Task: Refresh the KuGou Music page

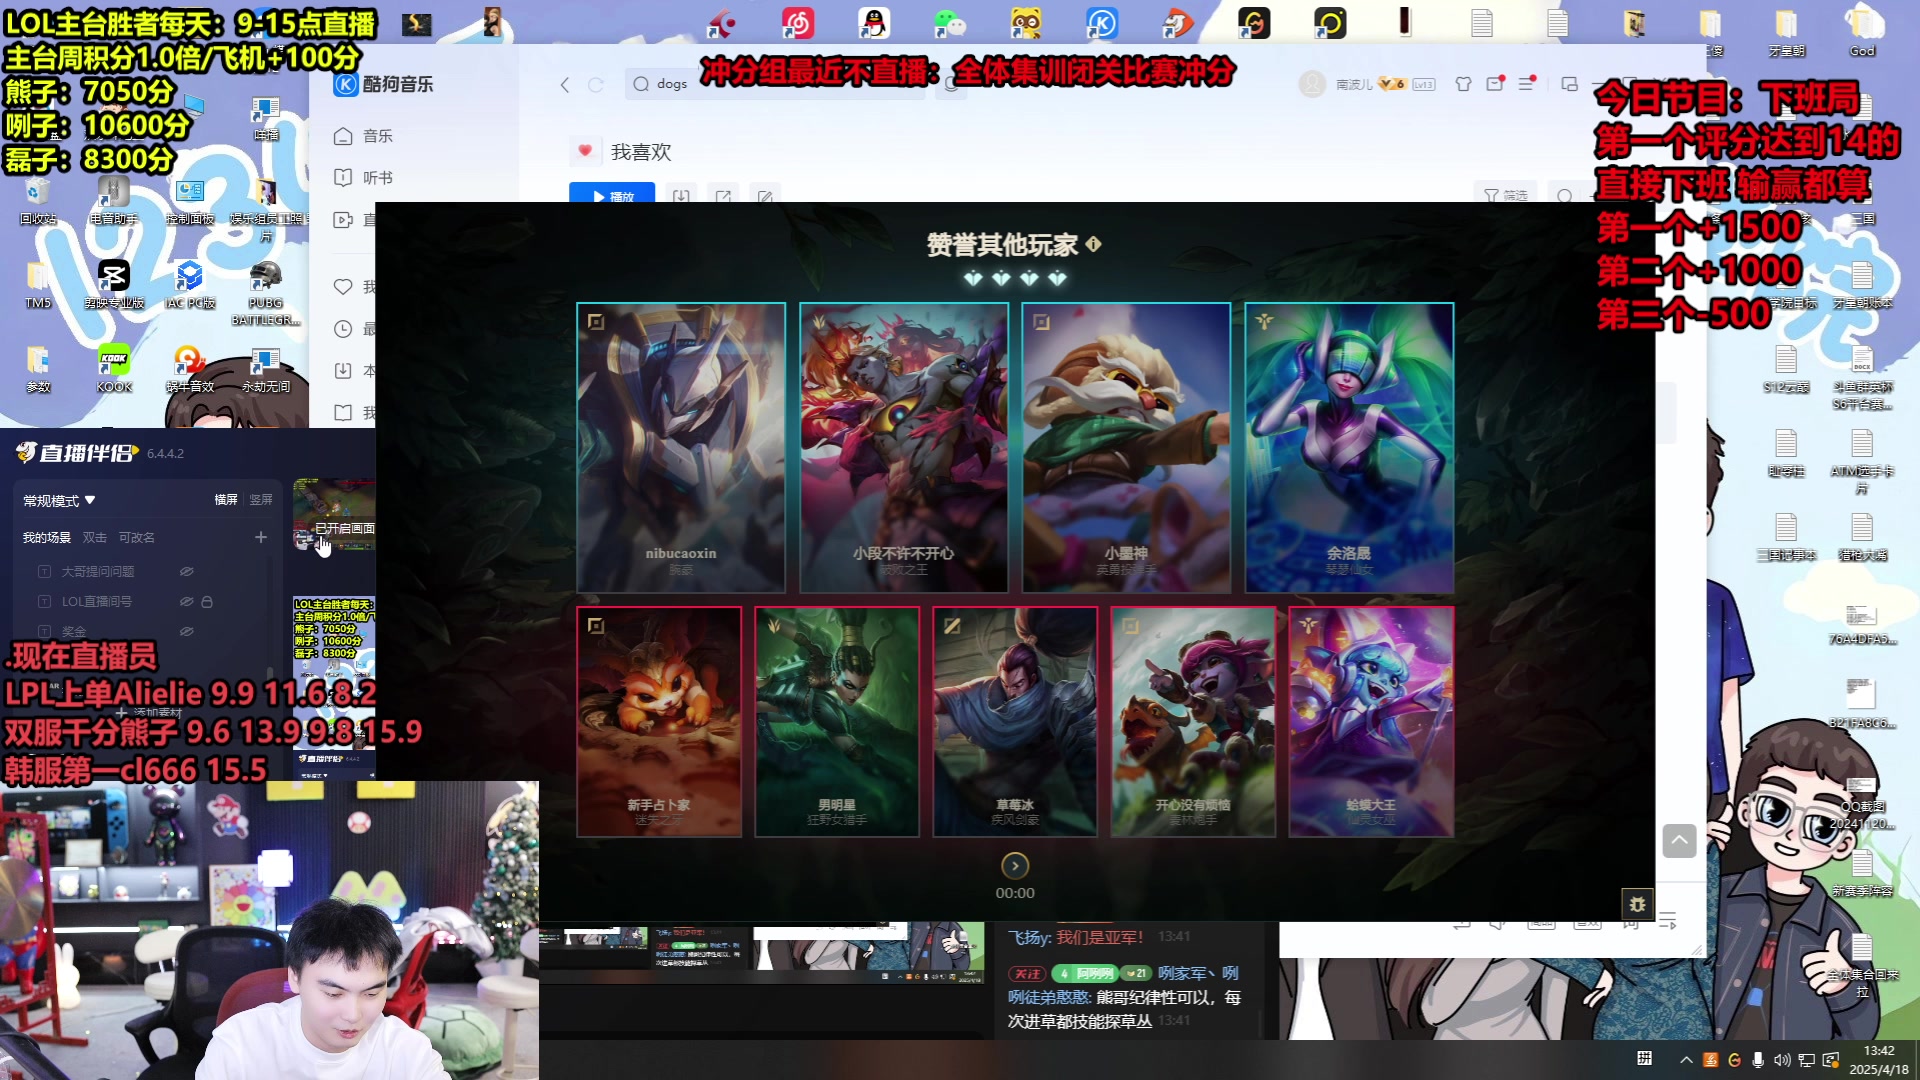Action: 596,85
